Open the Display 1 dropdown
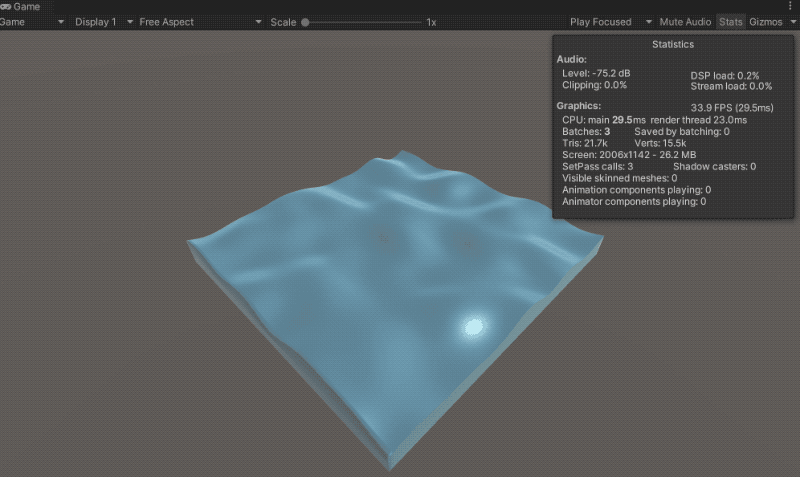Image resolution: width=800 pixels, height=477 pixels. [104, 22]
